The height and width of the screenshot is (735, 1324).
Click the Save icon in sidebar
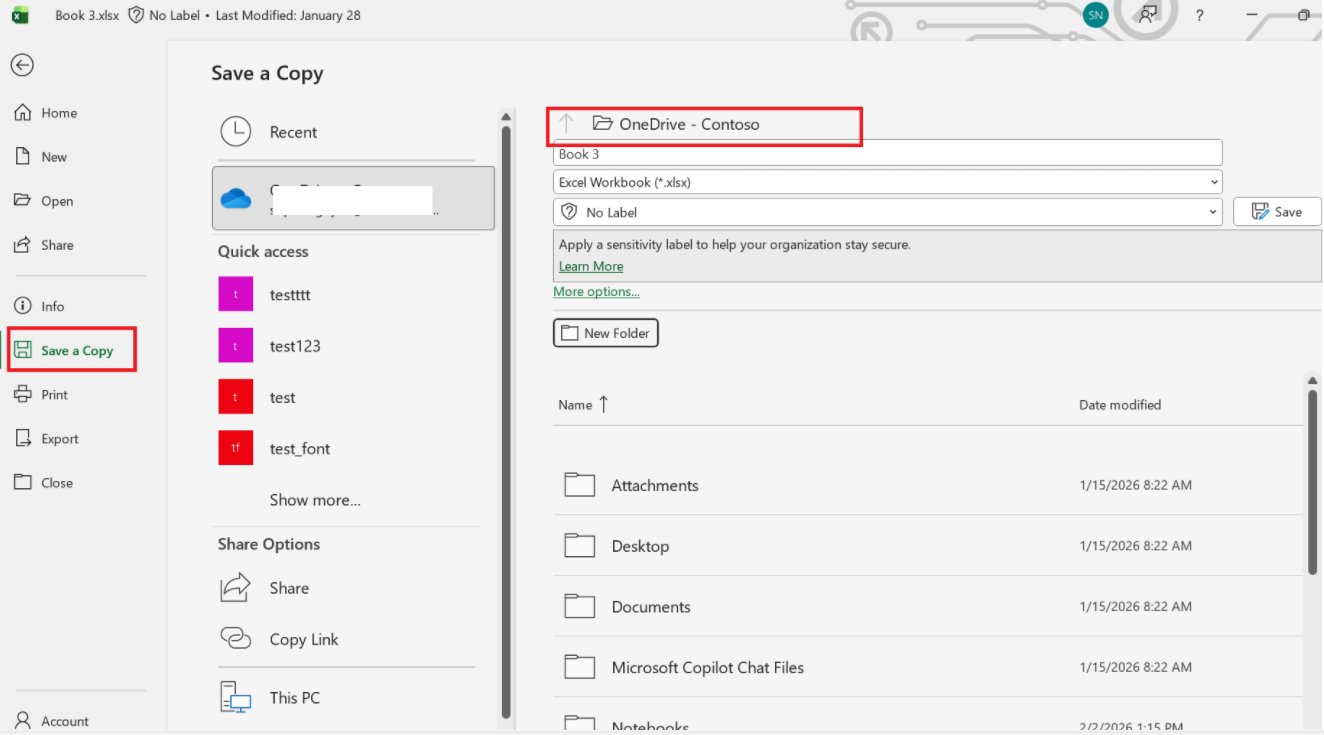pos(23,351)
